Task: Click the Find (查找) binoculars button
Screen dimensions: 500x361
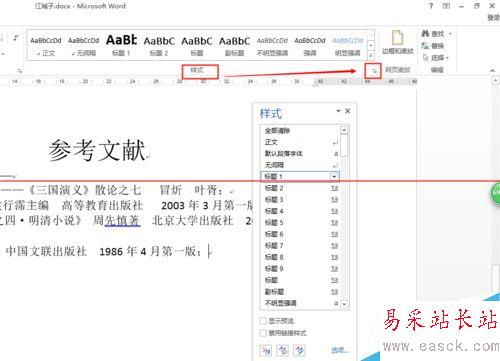Action: tap(433, 34)
